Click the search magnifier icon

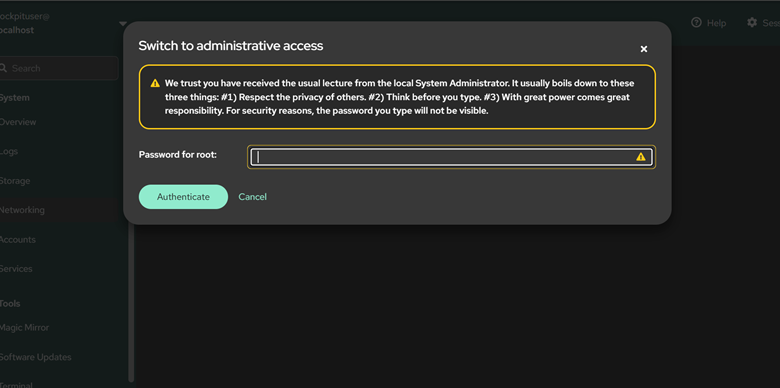[x=3, y=68]
